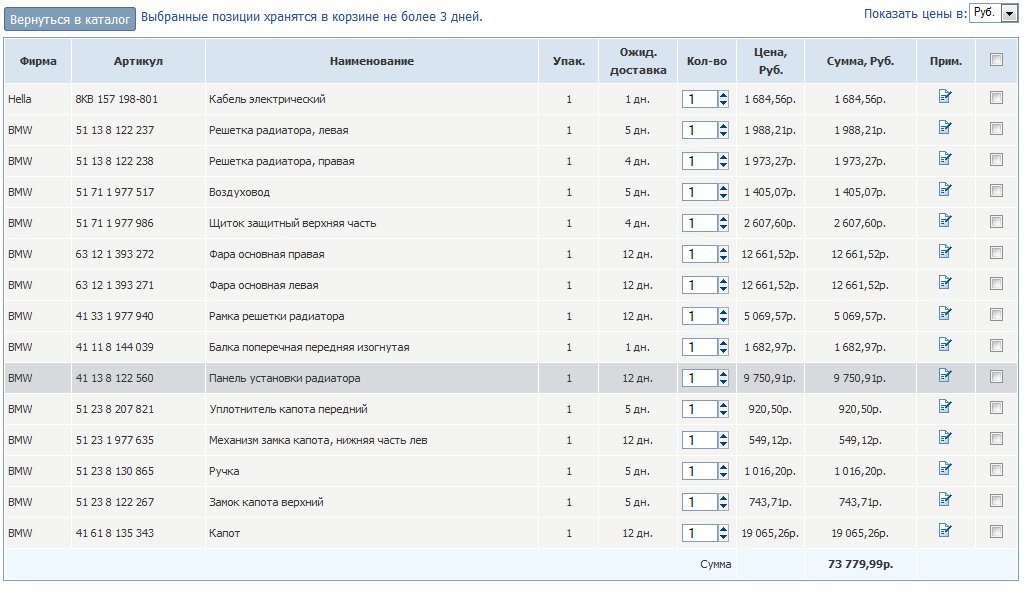Click the note icon in the Воздуховод row
This screenshot has height=596, width=1028.
click(x=945, y=190)
